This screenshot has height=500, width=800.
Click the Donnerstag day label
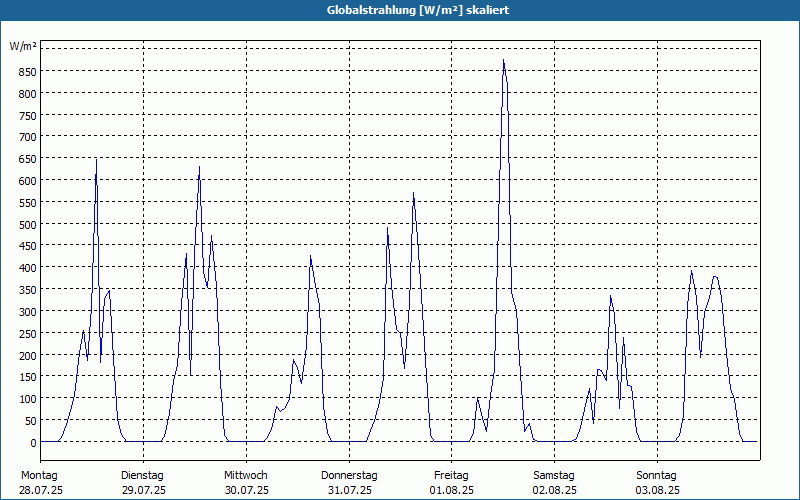tap(349, 476)
